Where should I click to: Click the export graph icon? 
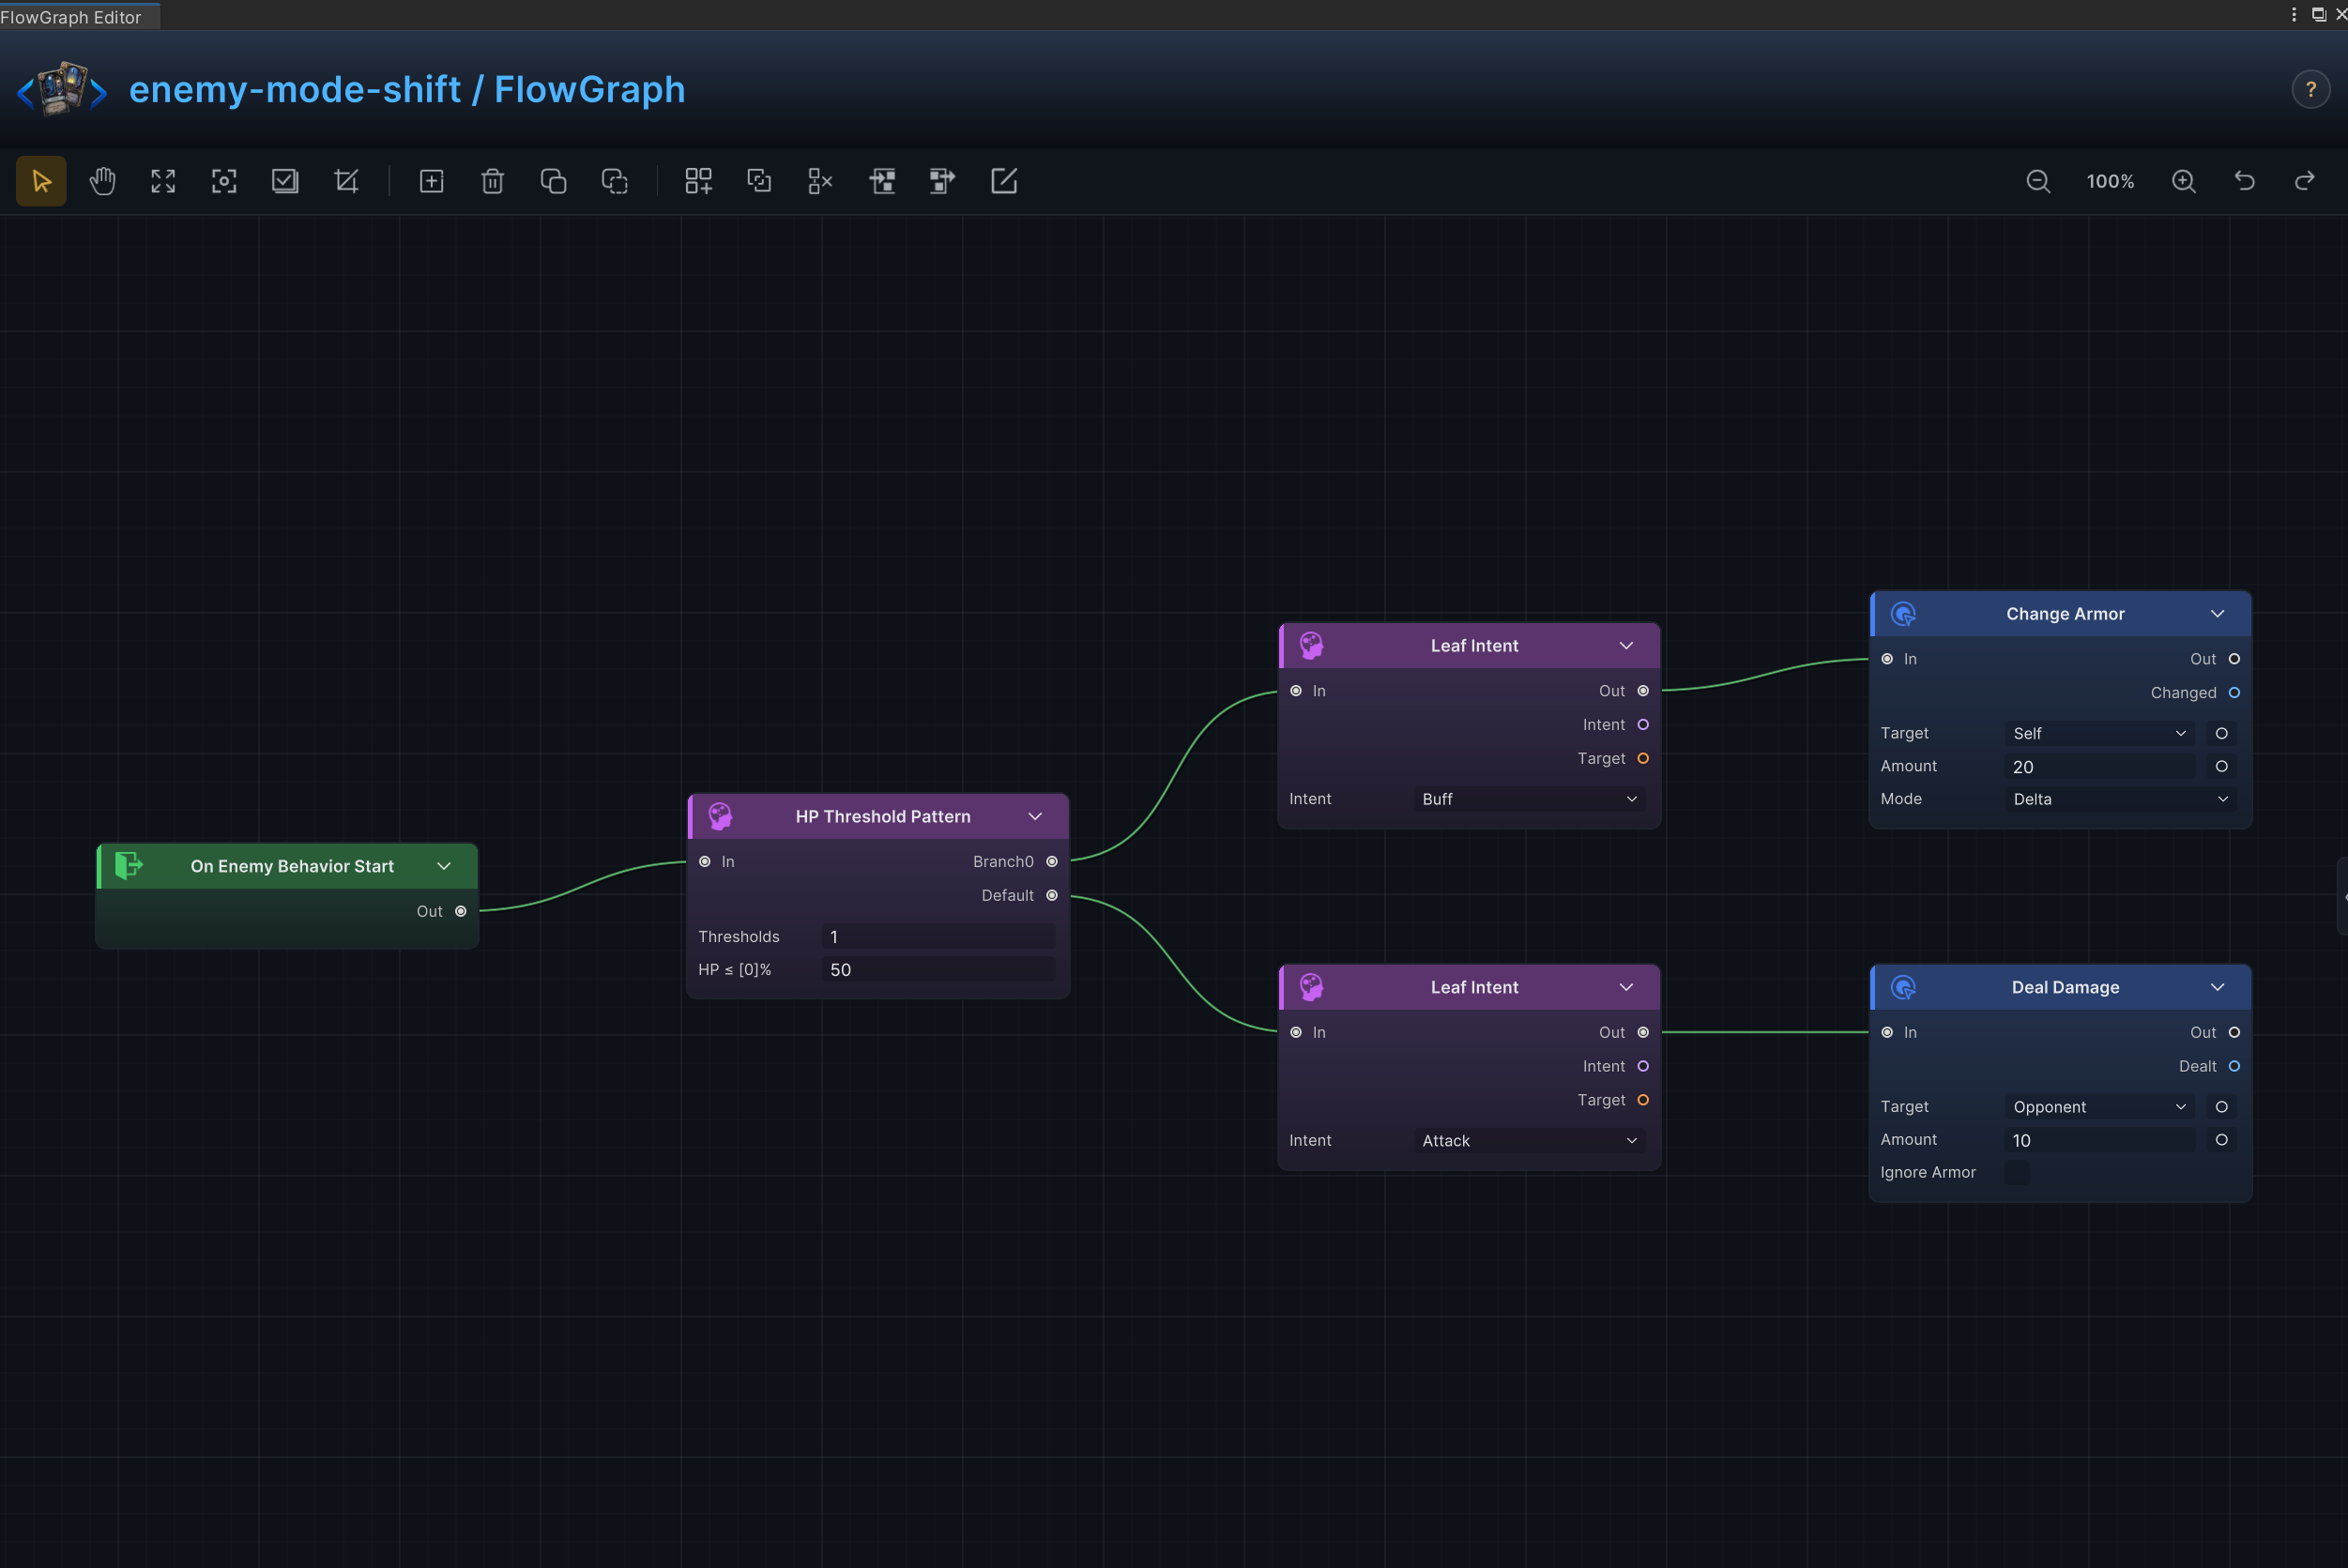click(x=942, y=181)
